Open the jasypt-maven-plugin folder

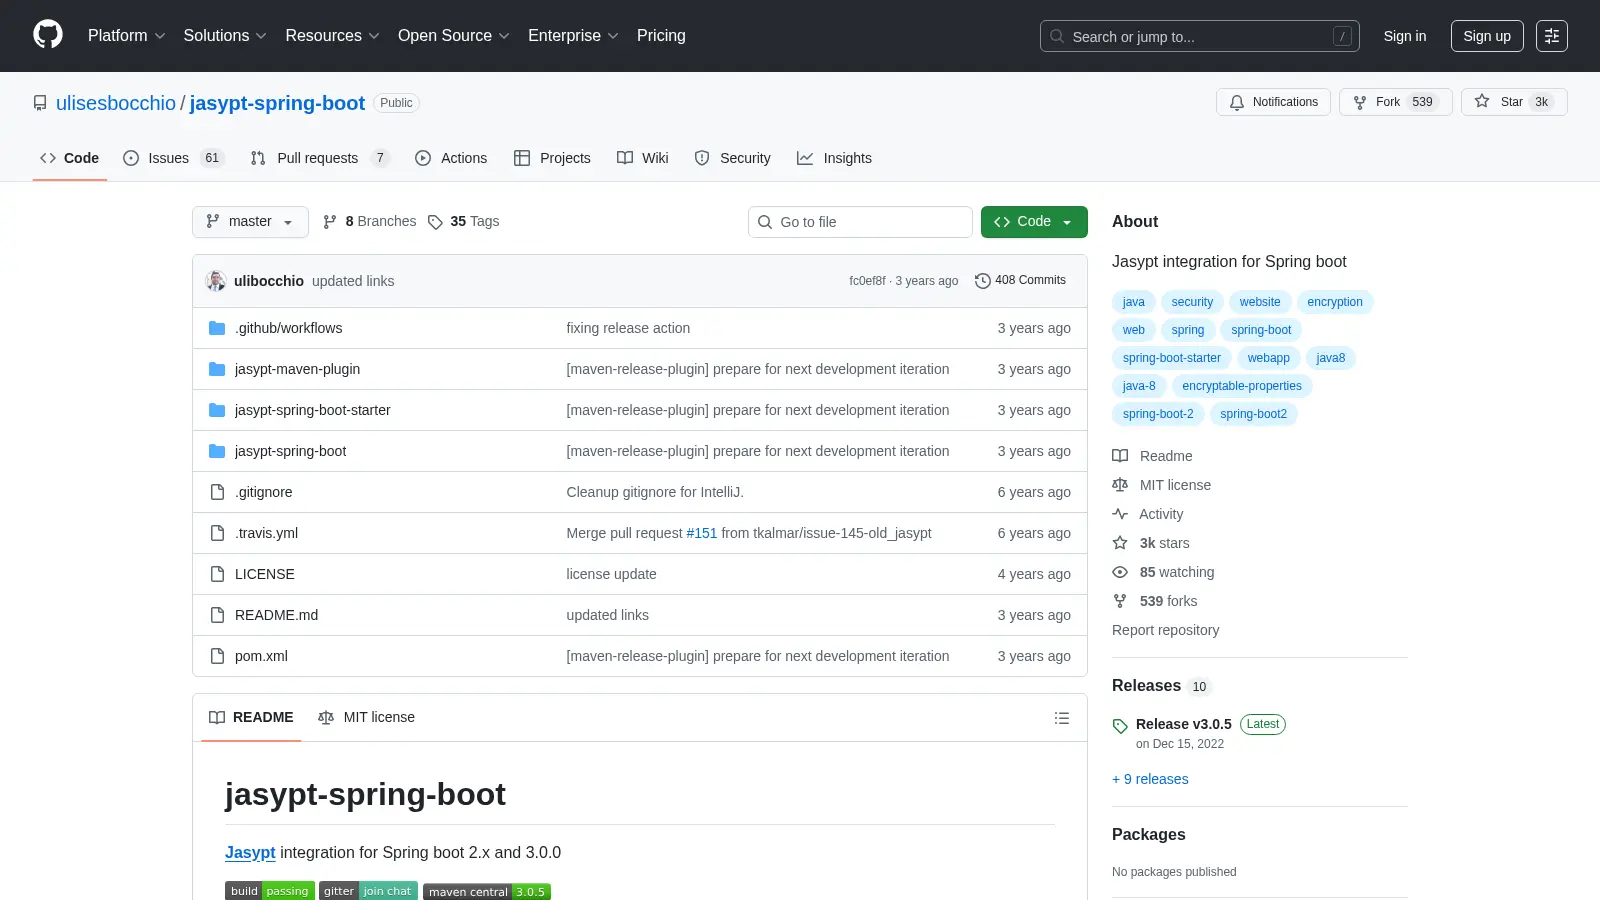point(297,369)
